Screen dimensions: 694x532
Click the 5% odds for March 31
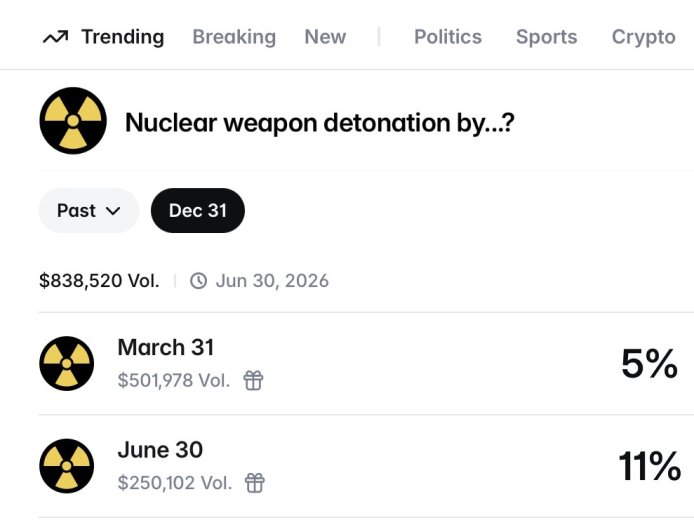[x=649, y=363]
